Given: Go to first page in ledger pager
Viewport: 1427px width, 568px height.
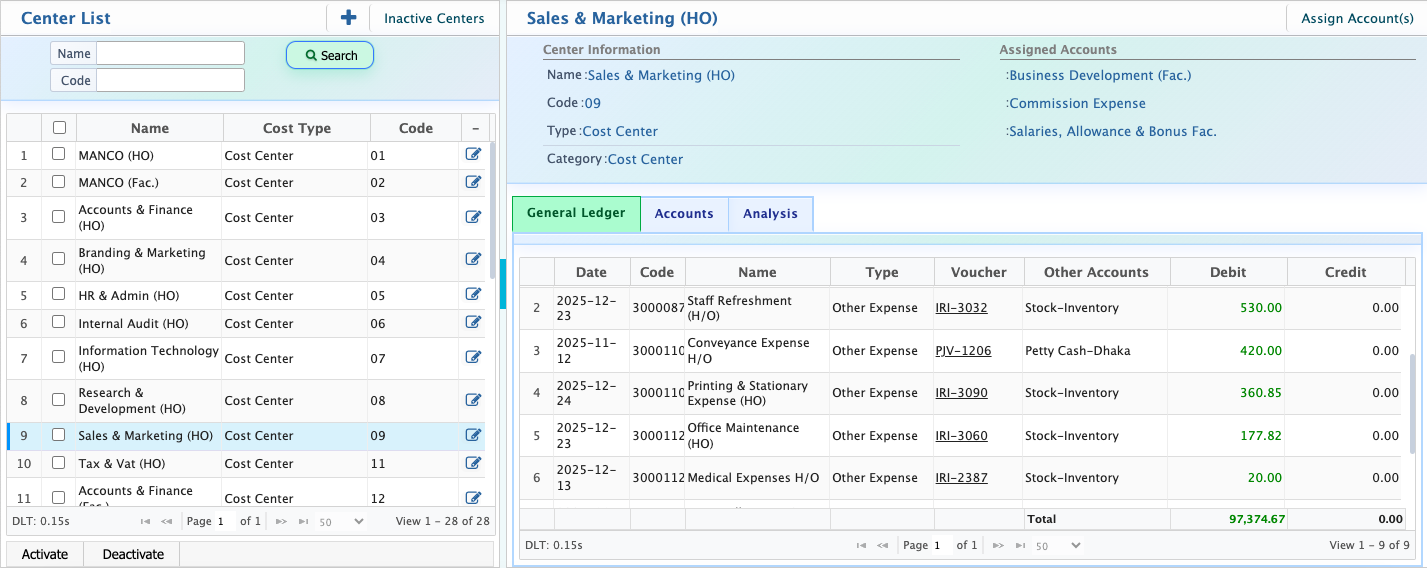Looking at the screenshot, I should pos(861,545).
